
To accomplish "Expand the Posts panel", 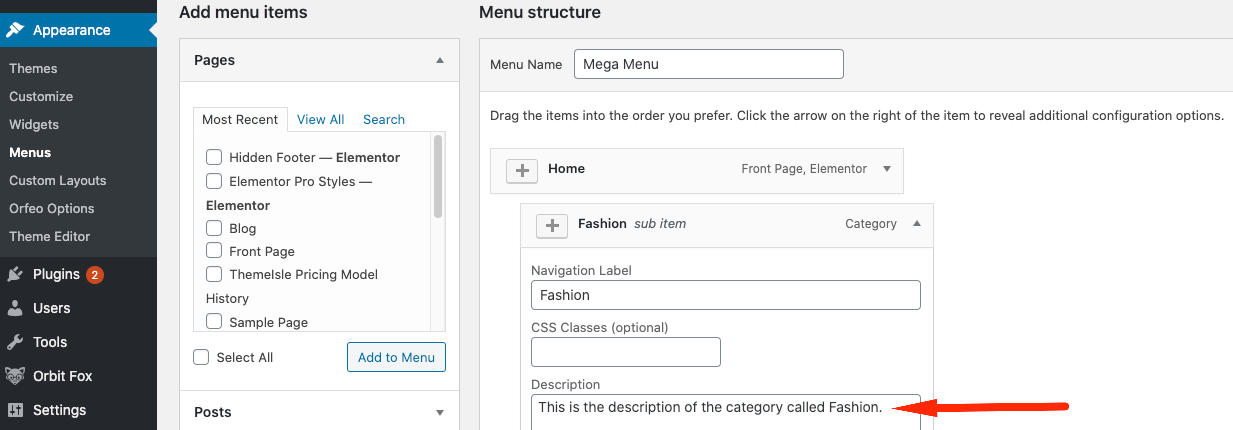I will (439, 412).
